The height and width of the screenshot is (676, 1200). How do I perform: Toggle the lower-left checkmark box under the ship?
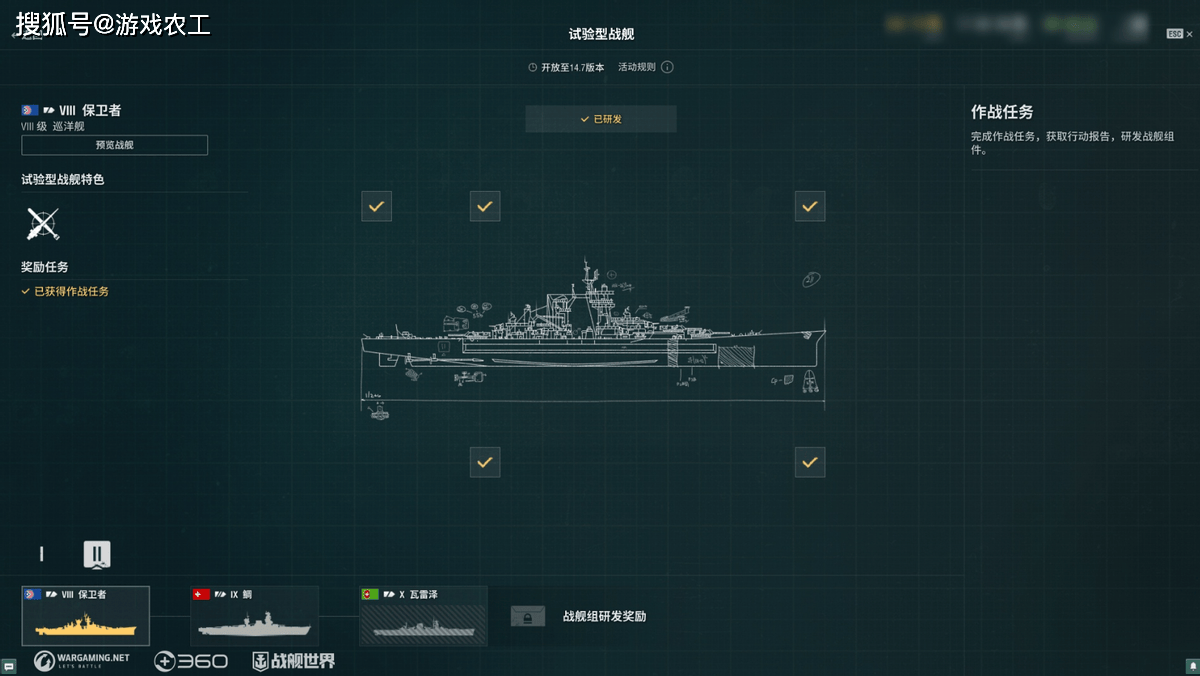click(x=485, y=462)
